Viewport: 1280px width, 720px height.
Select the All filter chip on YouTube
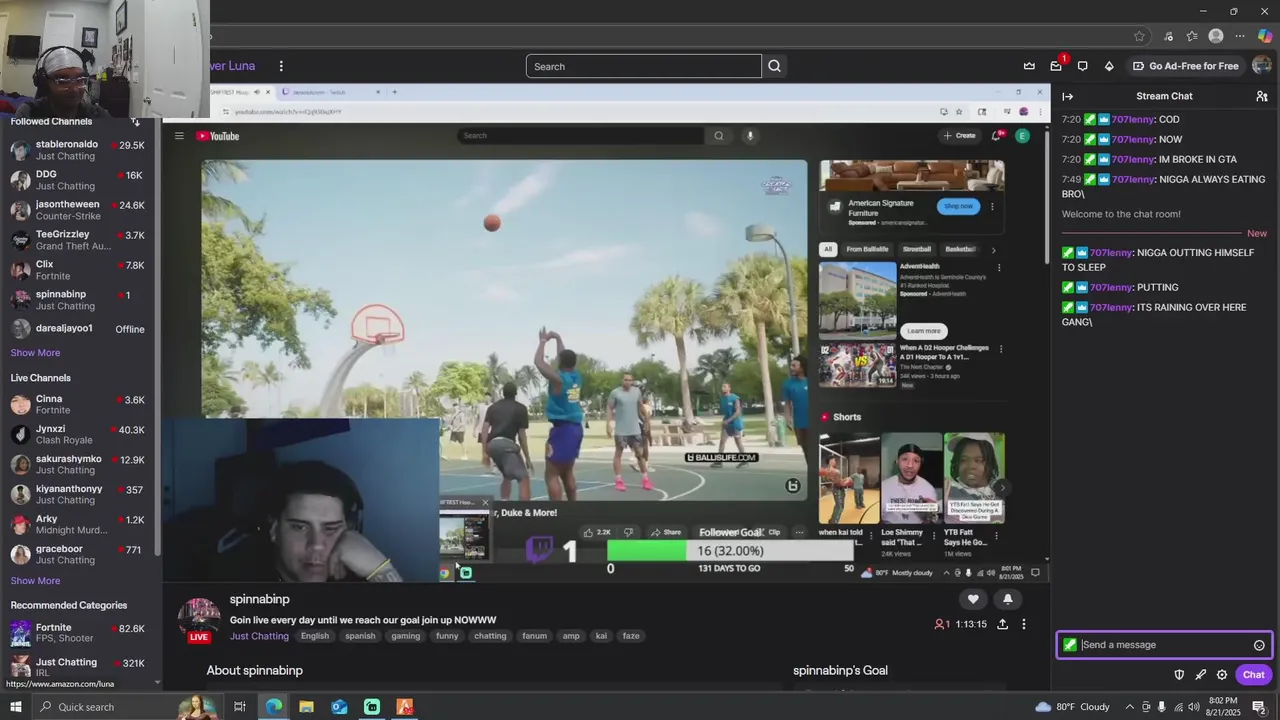[827, 249]
